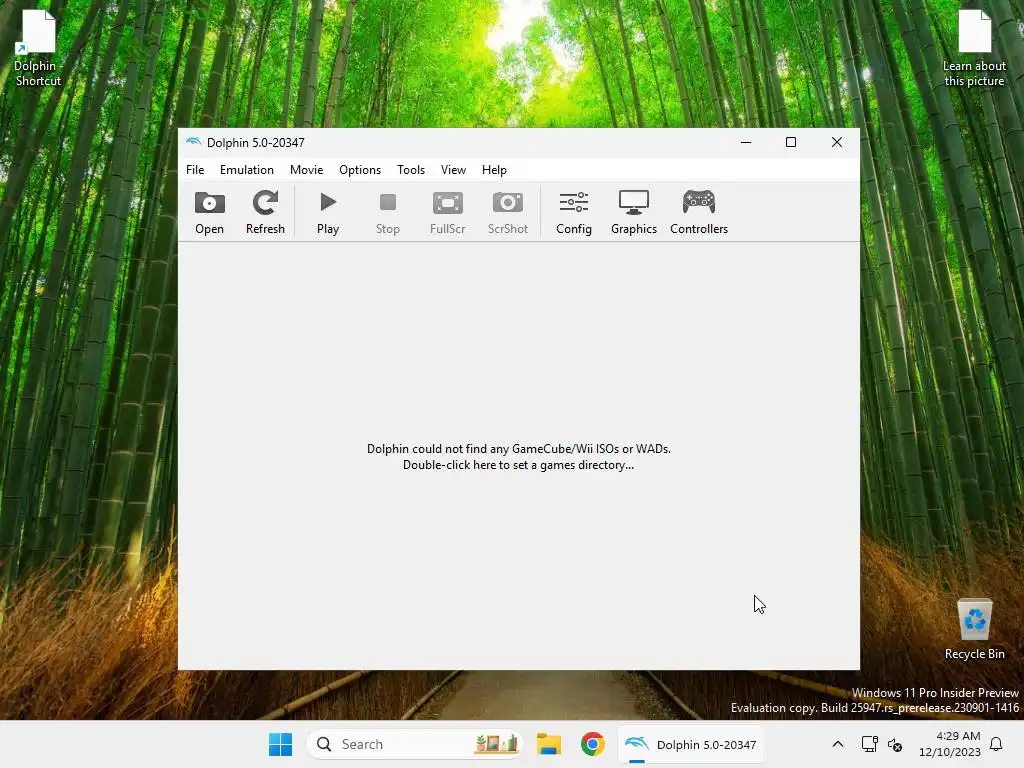Click the Dolphin logo in title bar
1024x768 pixels.
tap(193, 142)
